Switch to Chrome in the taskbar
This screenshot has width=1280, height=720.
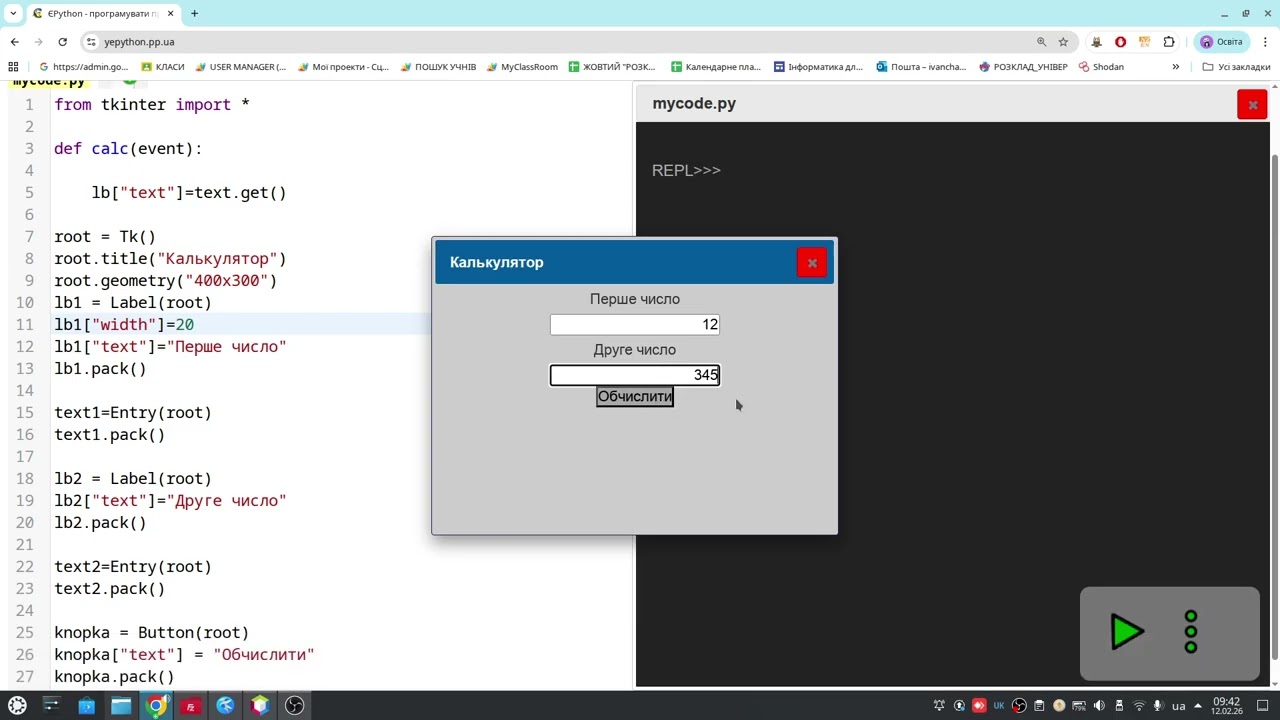[156, 706]
